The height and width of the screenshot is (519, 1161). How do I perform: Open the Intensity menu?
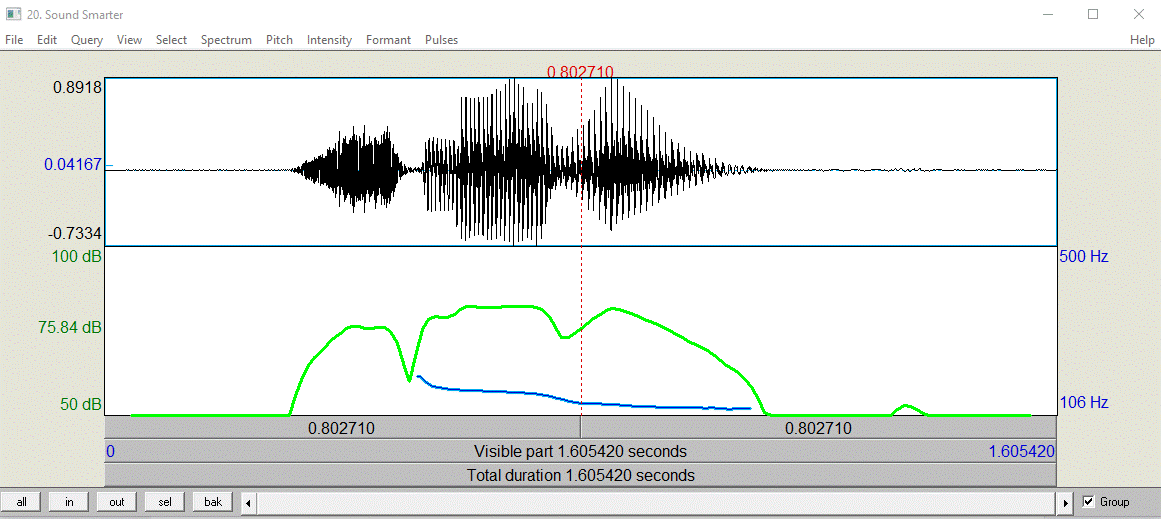329,40
